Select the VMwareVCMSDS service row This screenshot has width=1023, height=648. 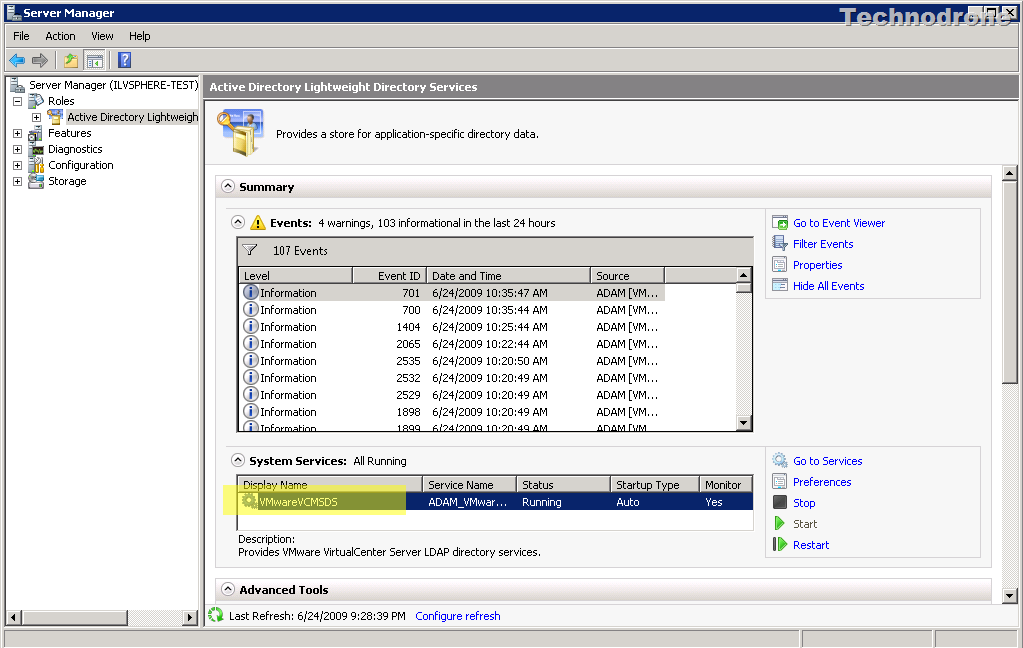point(495,502)
